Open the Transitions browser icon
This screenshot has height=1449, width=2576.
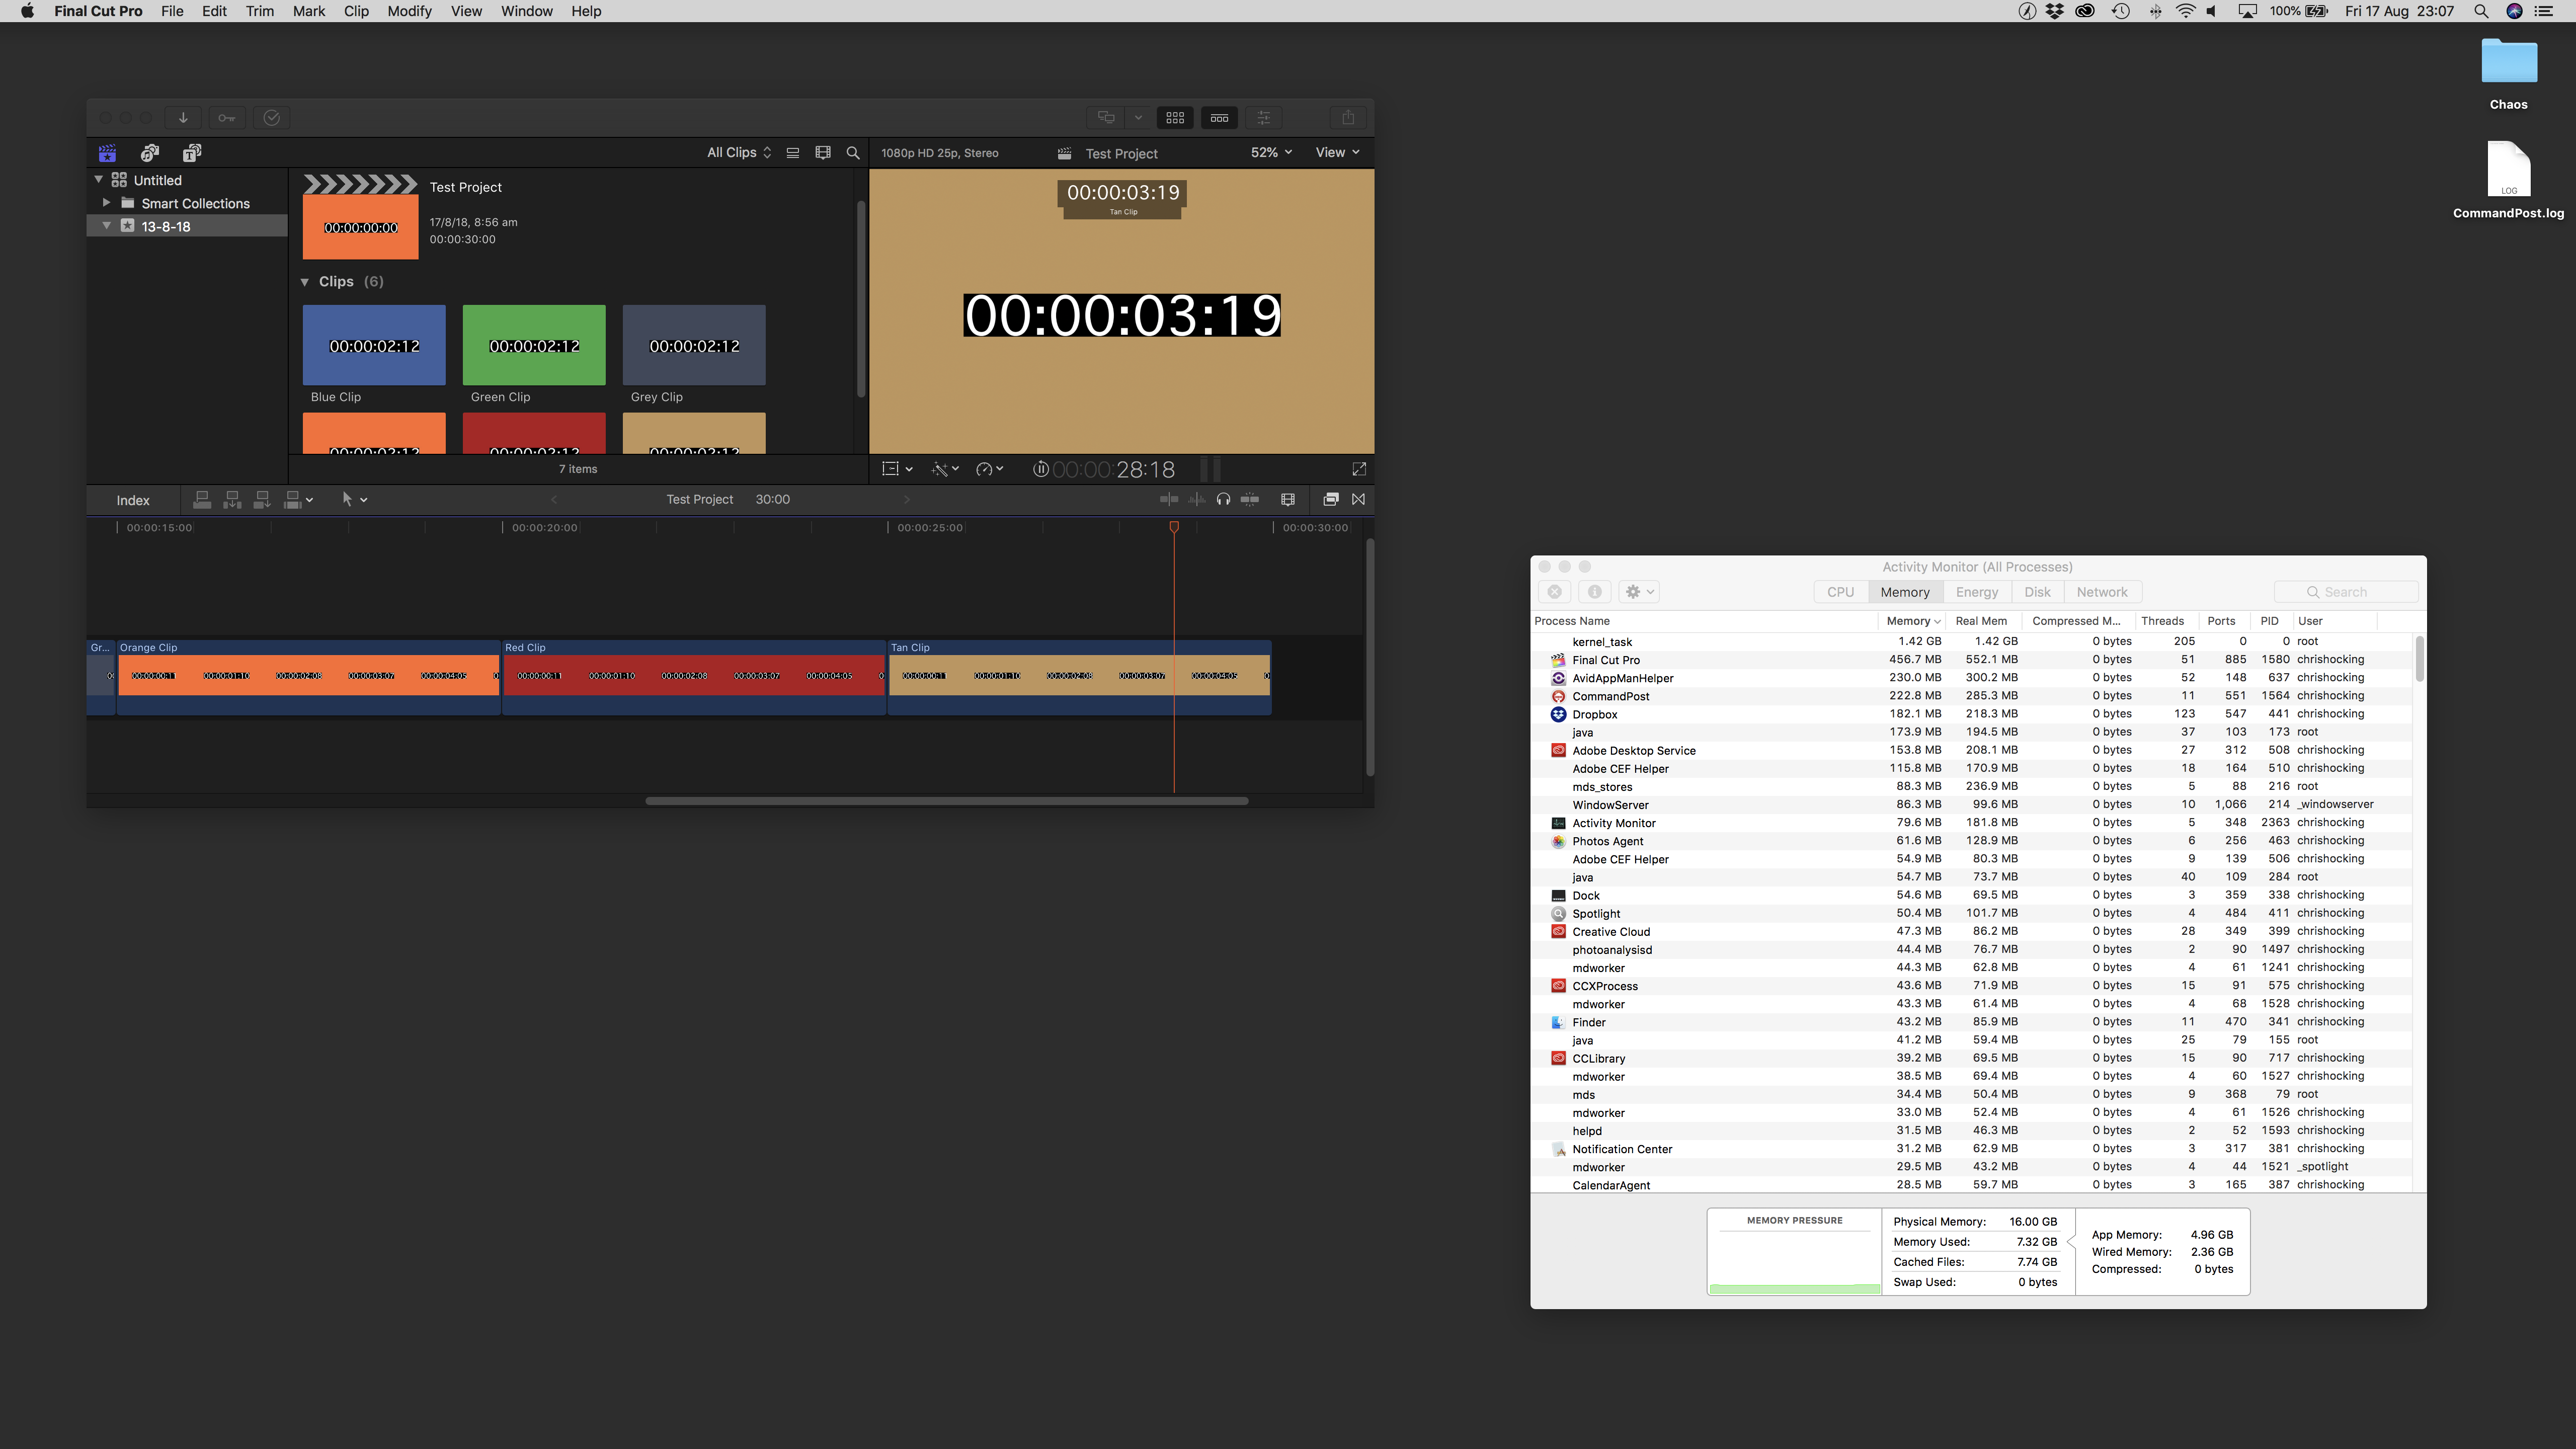(1358, 499)
